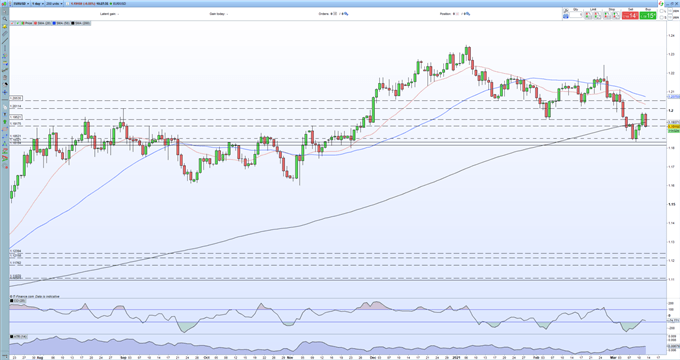Click second Stop order icon

616,16
